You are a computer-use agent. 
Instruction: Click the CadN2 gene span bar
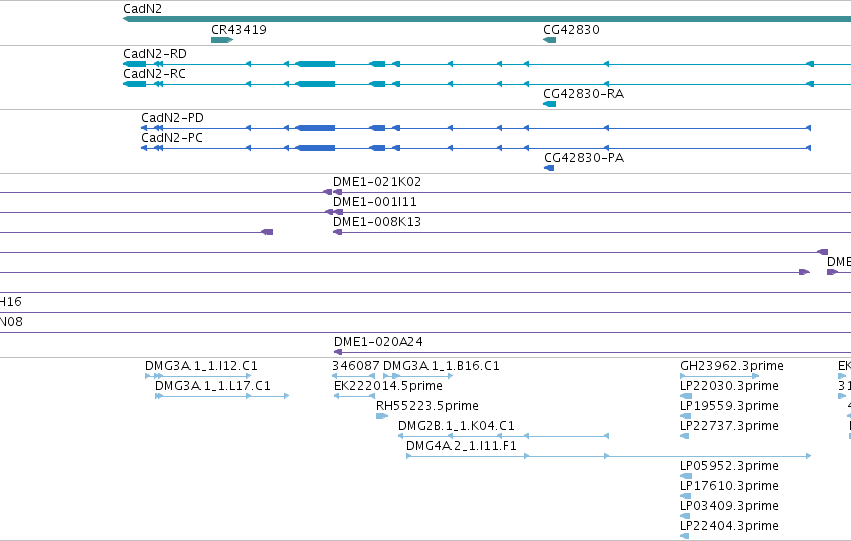(x=487, y=19)
